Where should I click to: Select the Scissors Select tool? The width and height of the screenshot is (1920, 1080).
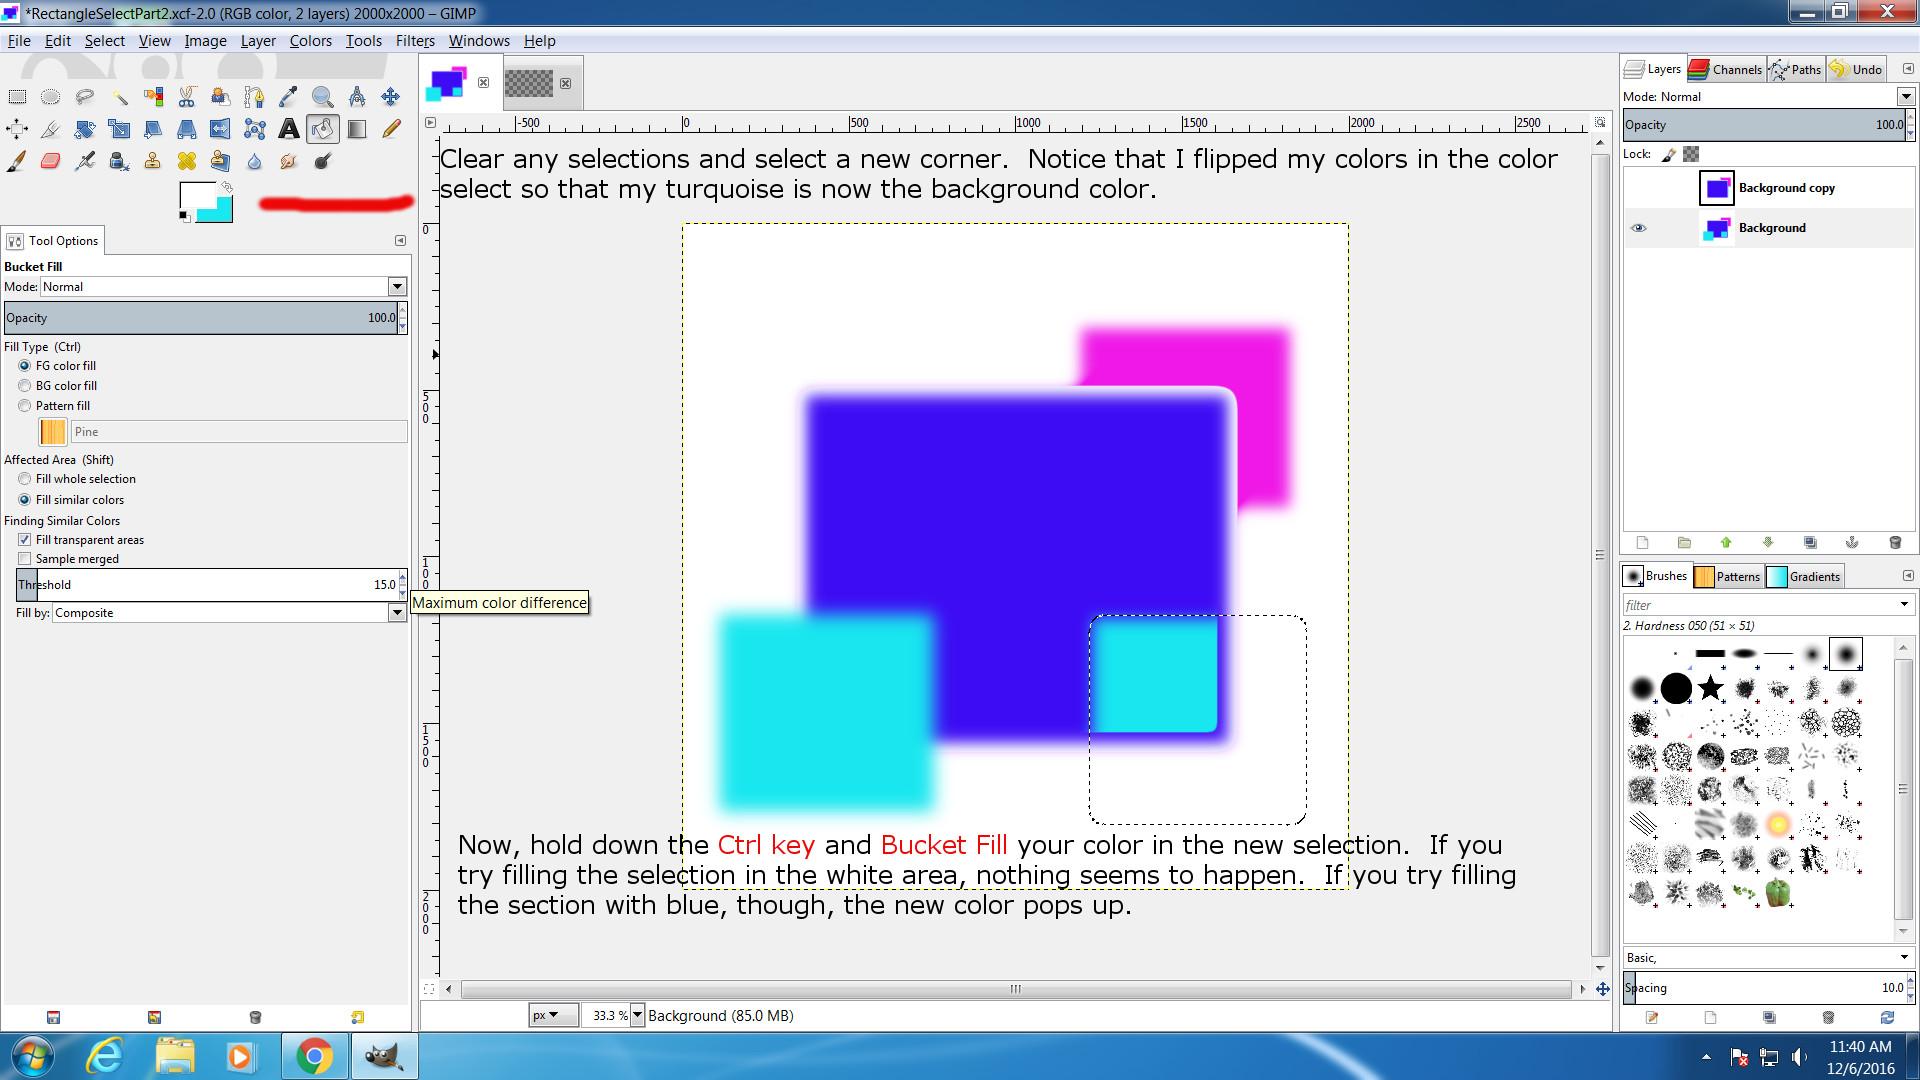pos(187,97)
